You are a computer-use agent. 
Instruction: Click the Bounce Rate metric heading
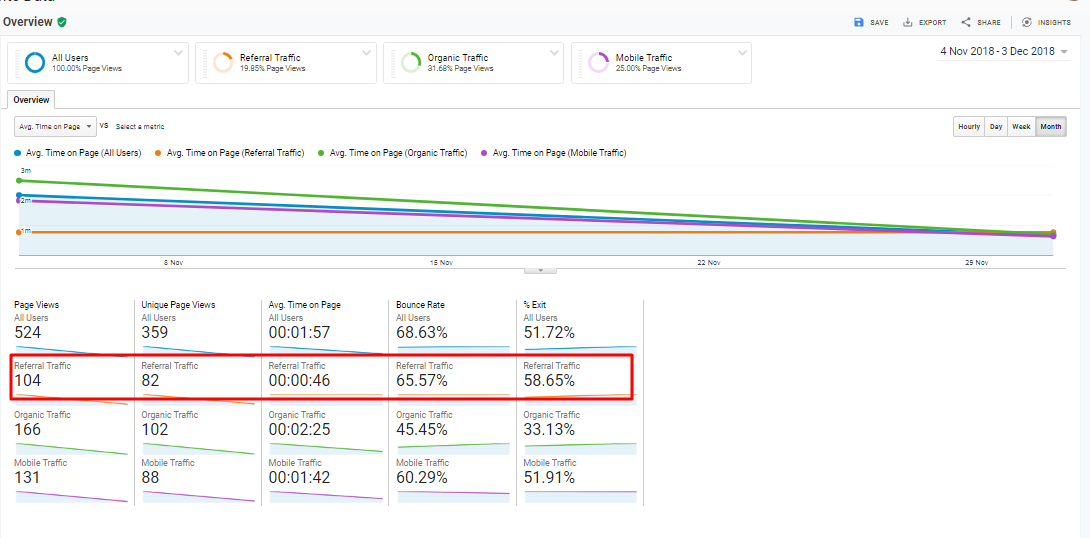(420, 305)
